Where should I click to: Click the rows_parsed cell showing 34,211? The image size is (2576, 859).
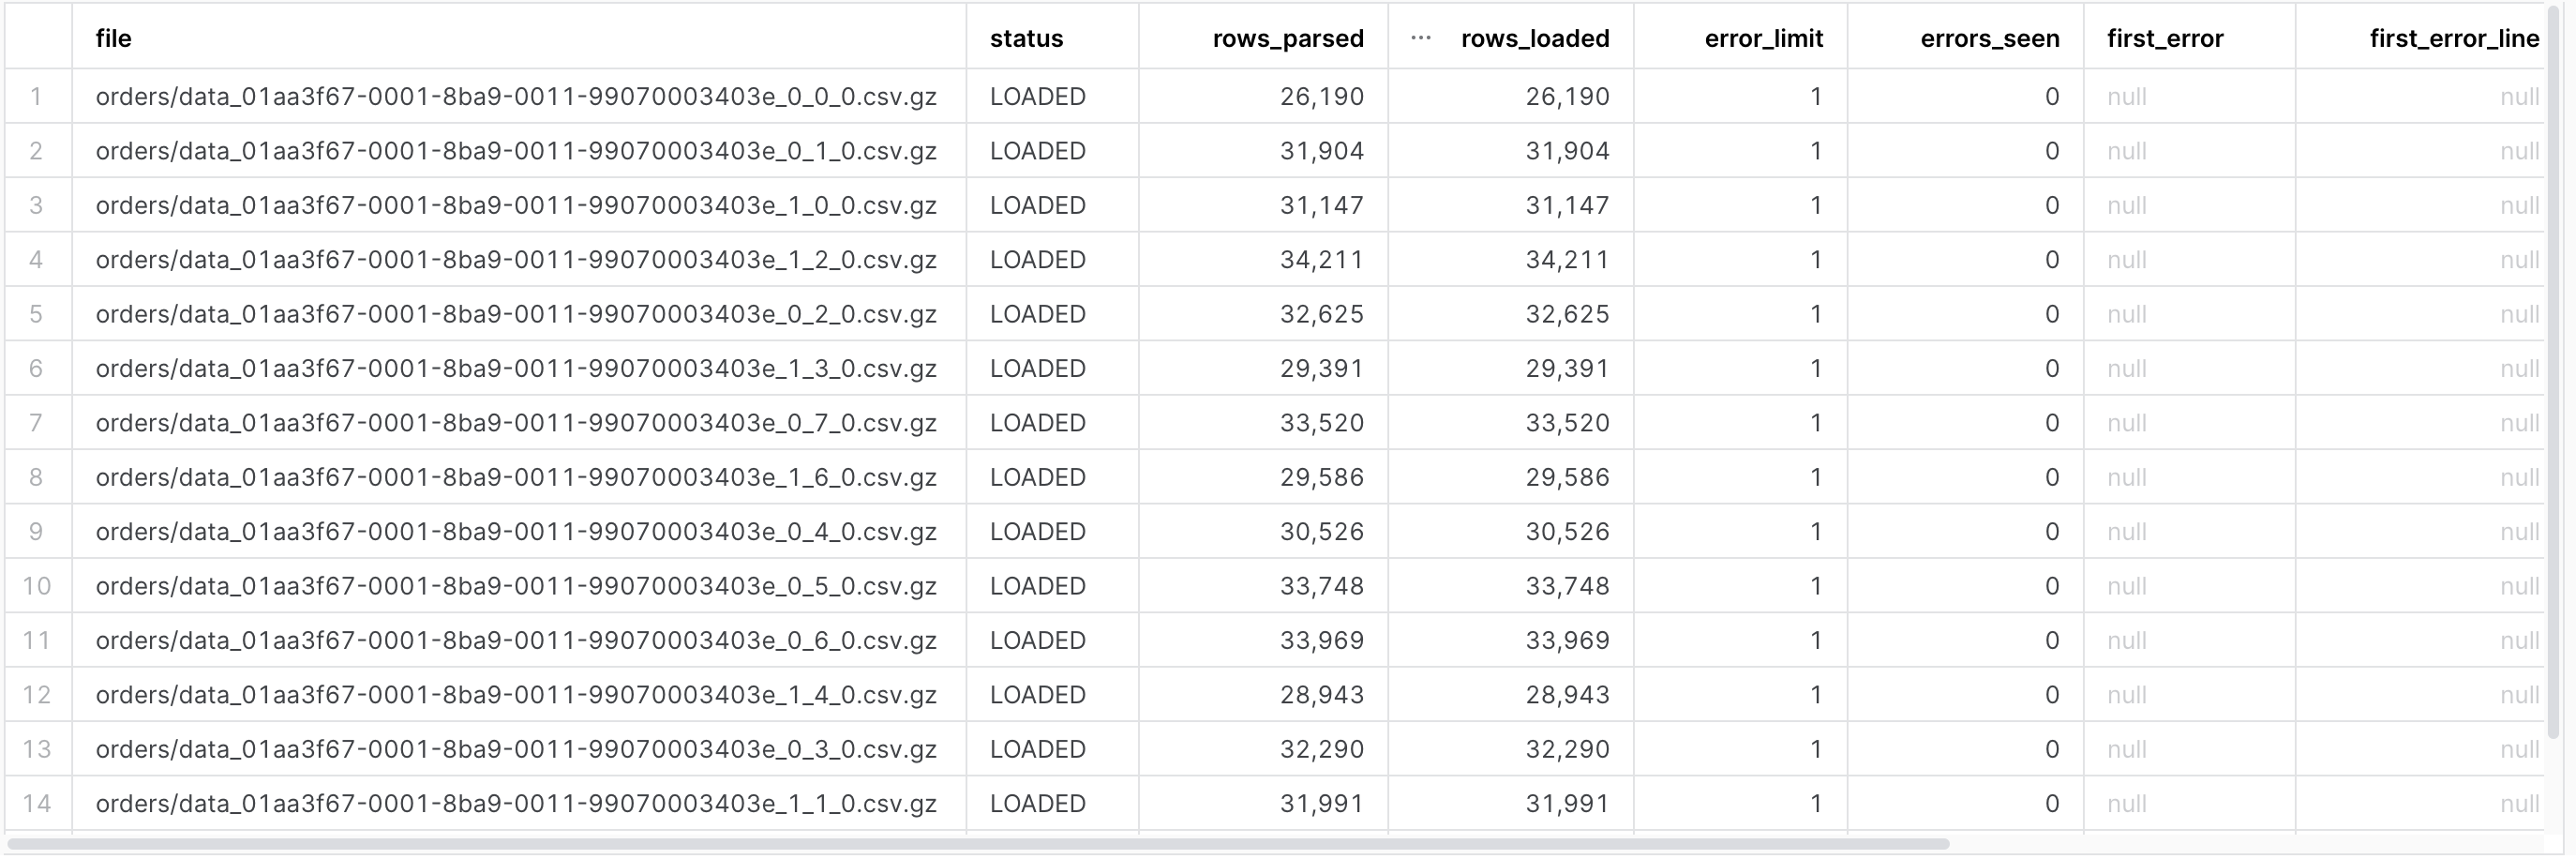(x=1321, y=260)
